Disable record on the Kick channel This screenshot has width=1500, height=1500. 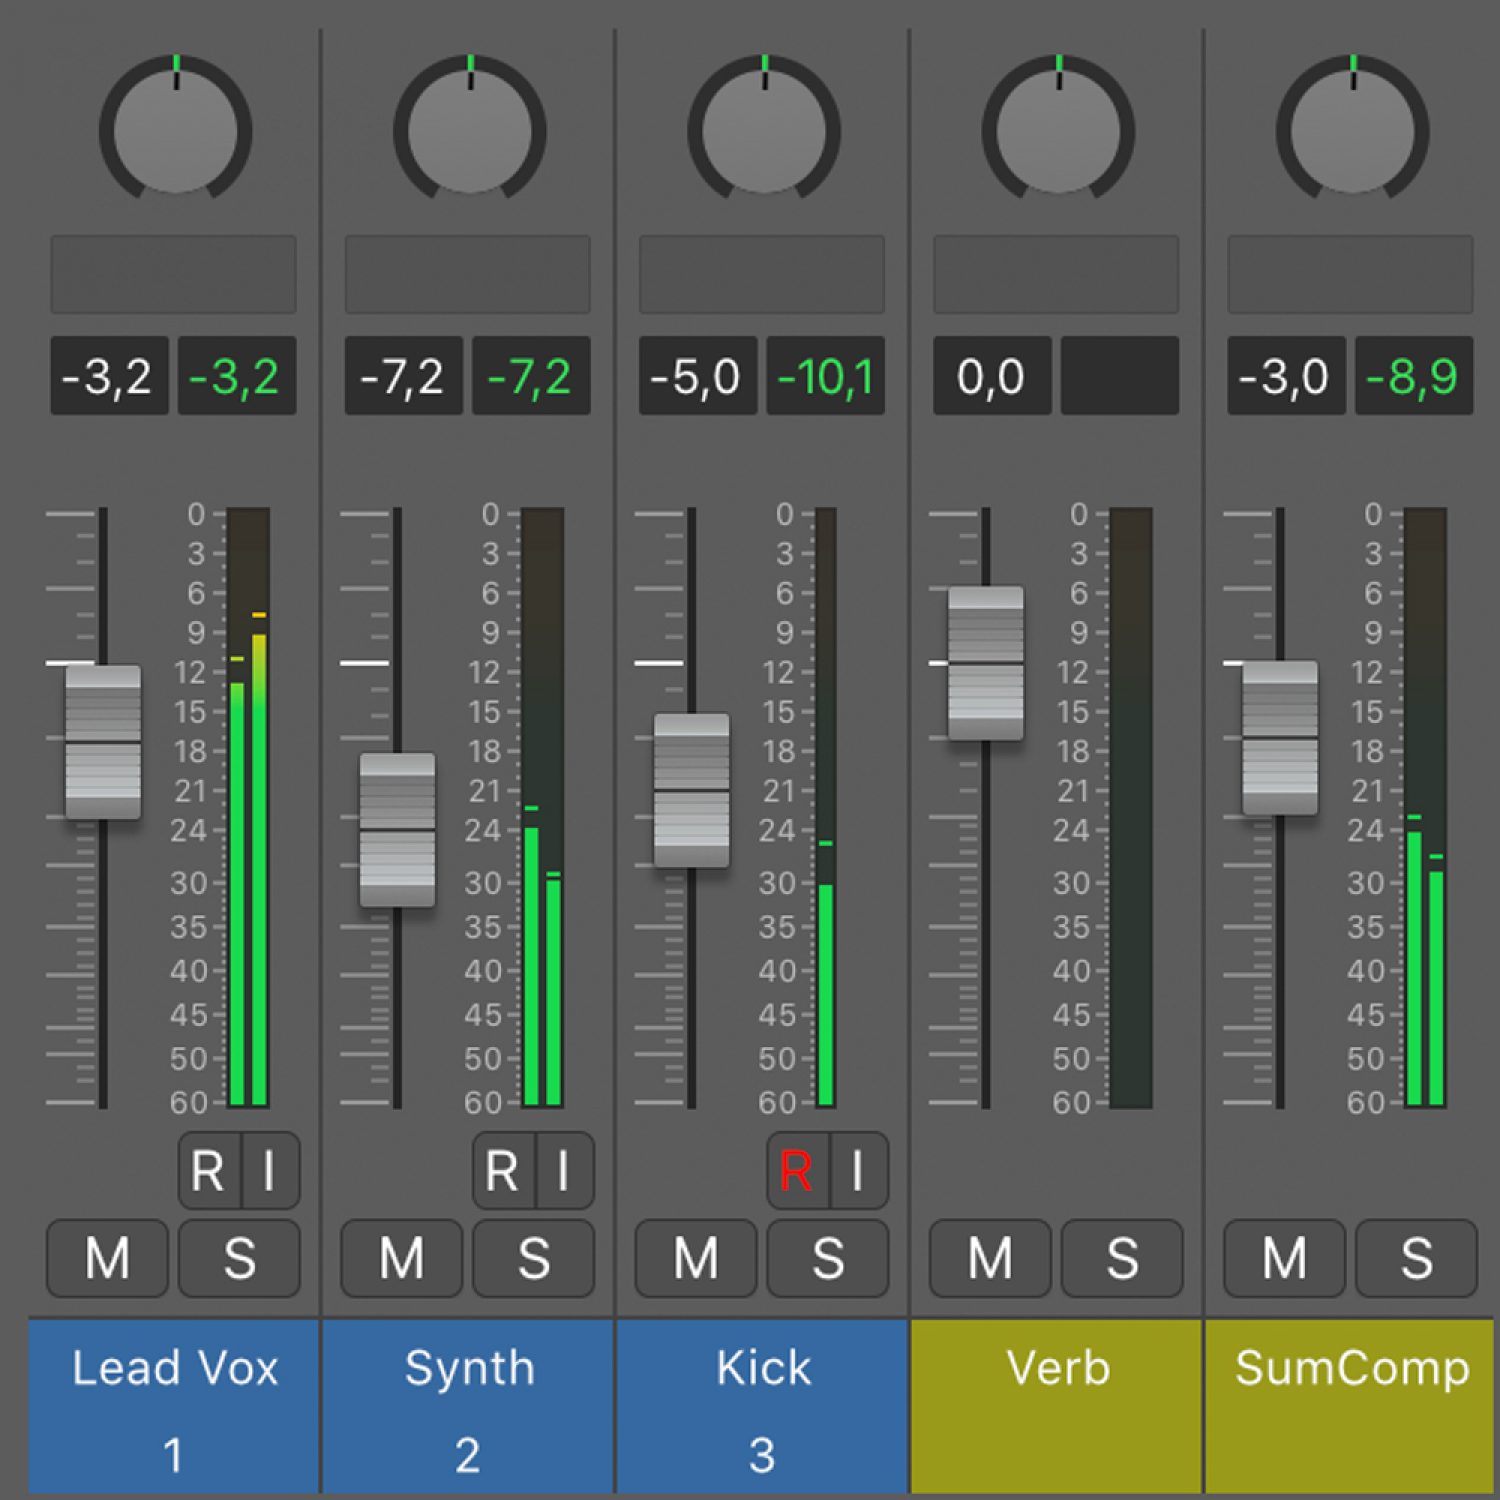(x=796, y=1170)
